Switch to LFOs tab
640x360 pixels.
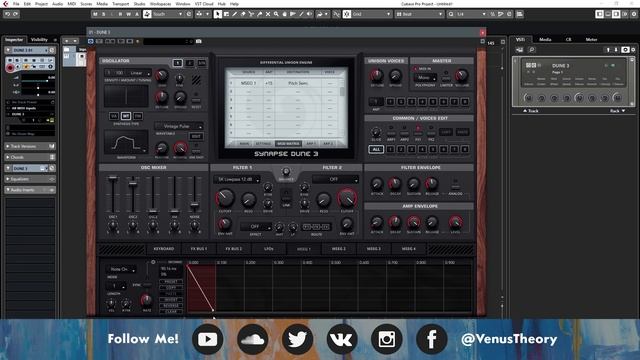pyautogui.click(x=269, y=249)
